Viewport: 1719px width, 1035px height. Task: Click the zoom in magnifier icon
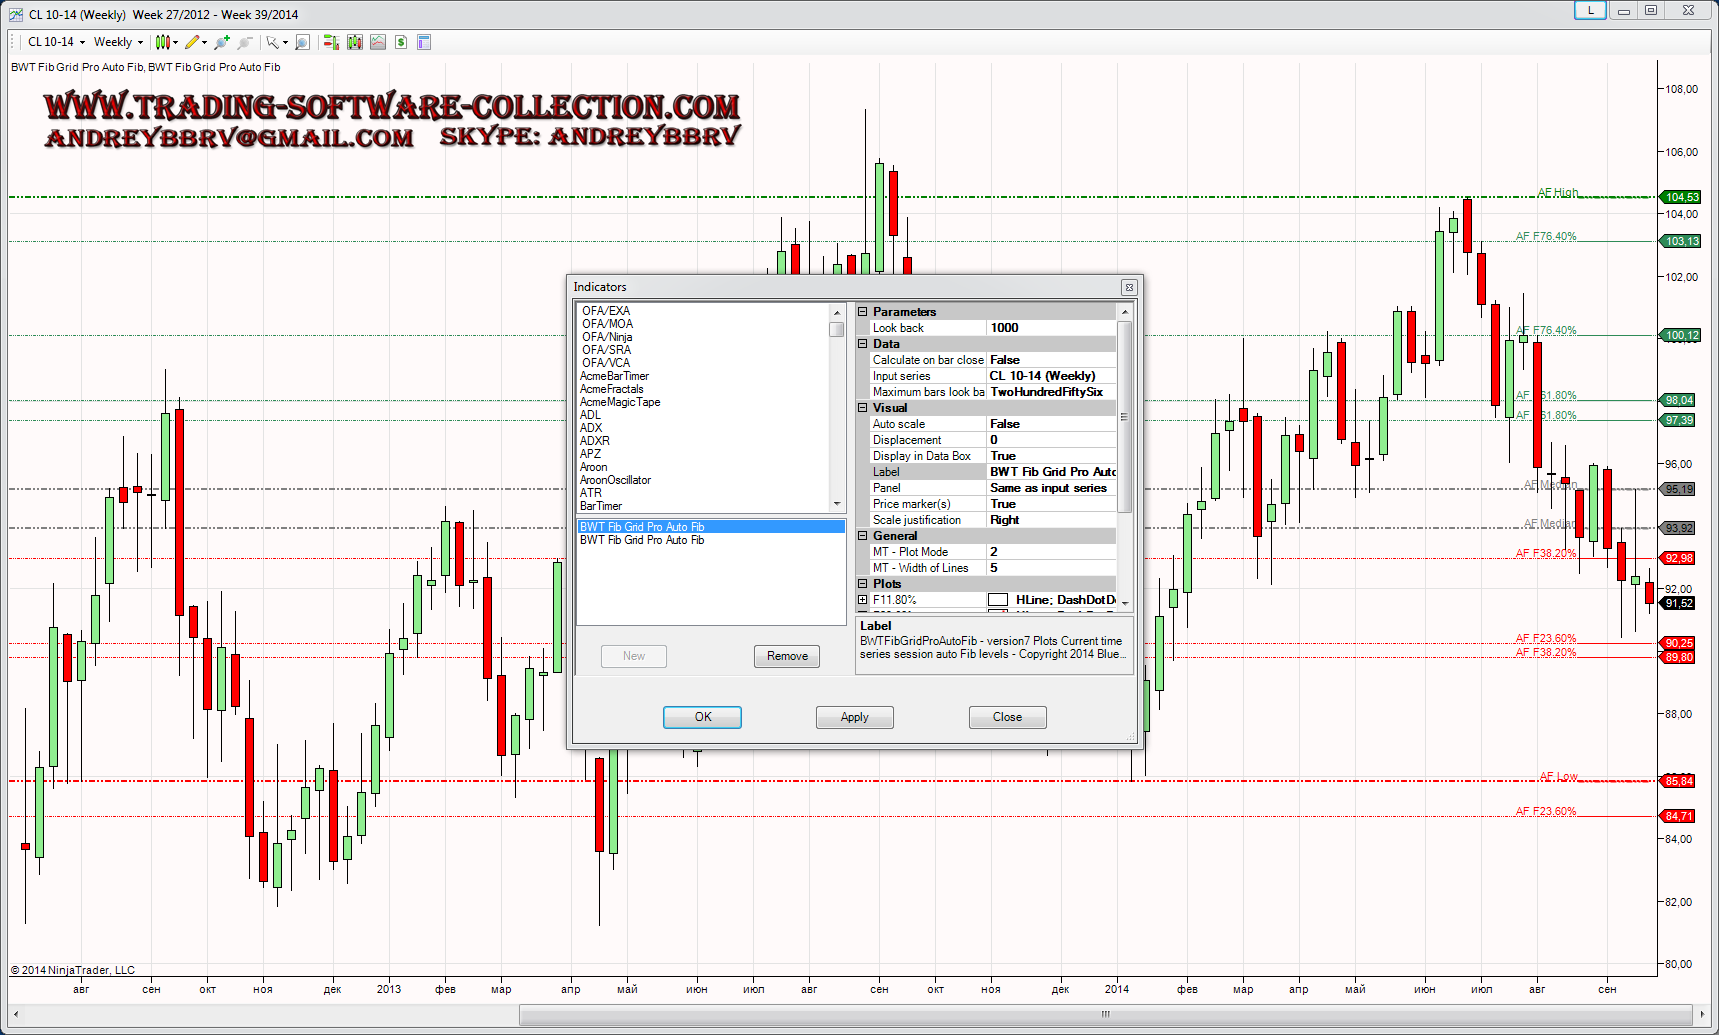click(x=222, y=42)
